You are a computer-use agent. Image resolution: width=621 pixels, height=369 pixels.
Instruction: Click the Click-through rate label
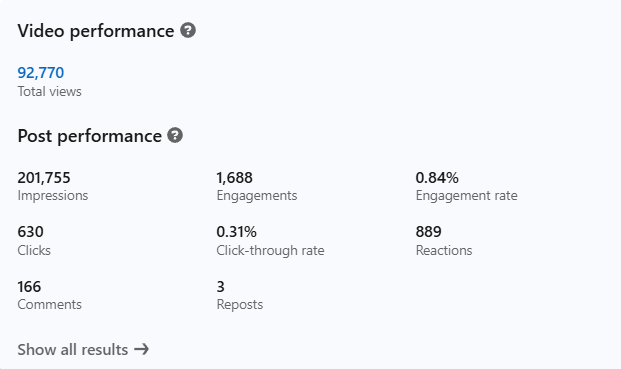point(270,250)
